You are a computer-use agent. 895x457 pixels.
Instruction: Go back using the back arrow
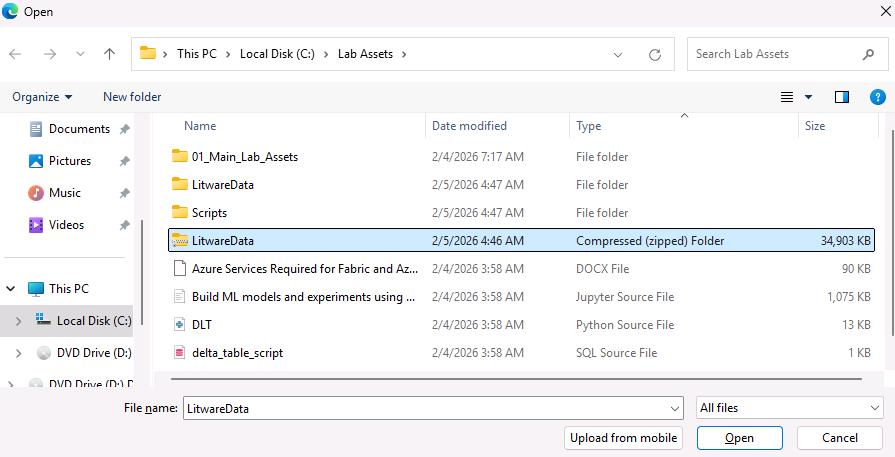tap(15, 54)
